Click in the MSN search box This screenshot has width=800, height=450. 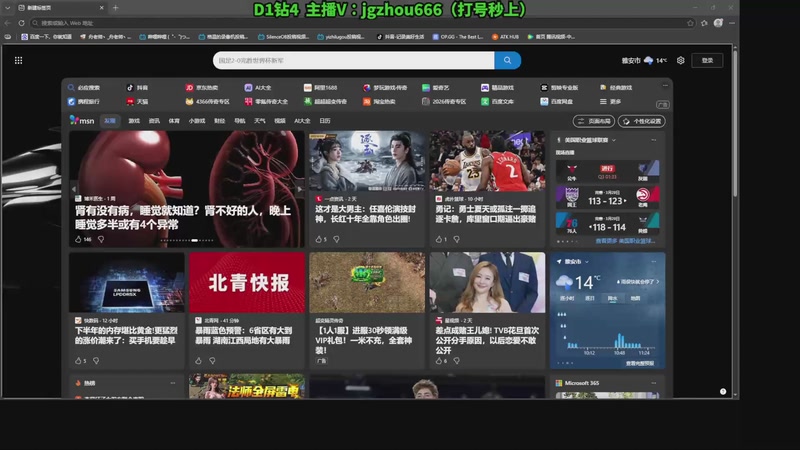(354, 60)
